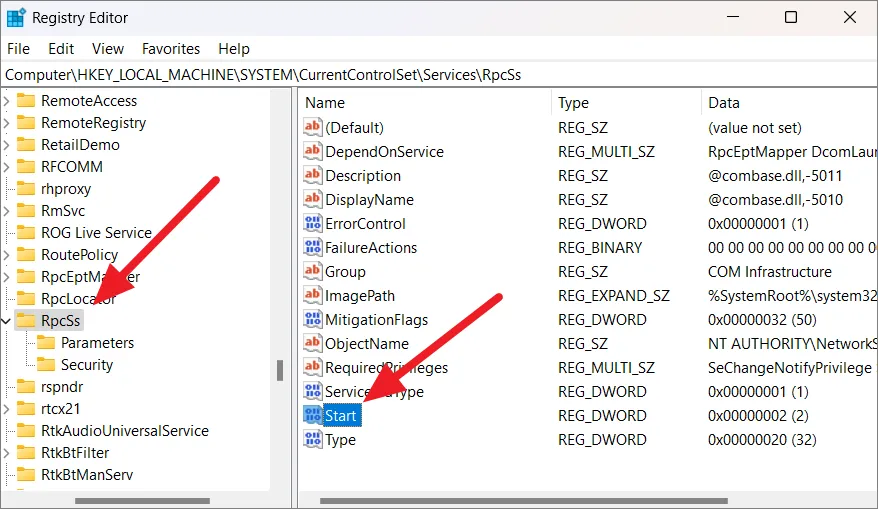Click the FailureActions binary value icon
Screen dimensions: 878x509
tap(312, 248)
